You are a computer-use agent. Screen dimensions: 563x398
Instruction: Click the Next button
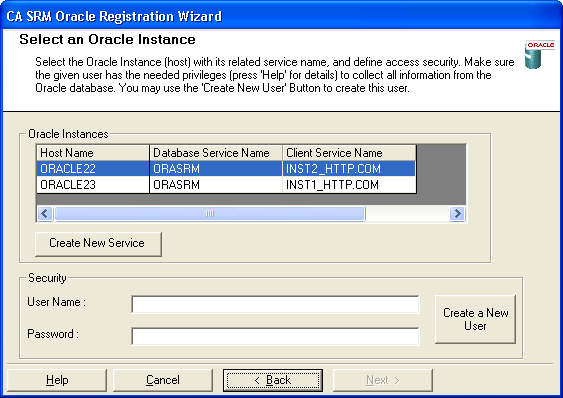click(x=383, y=380)
